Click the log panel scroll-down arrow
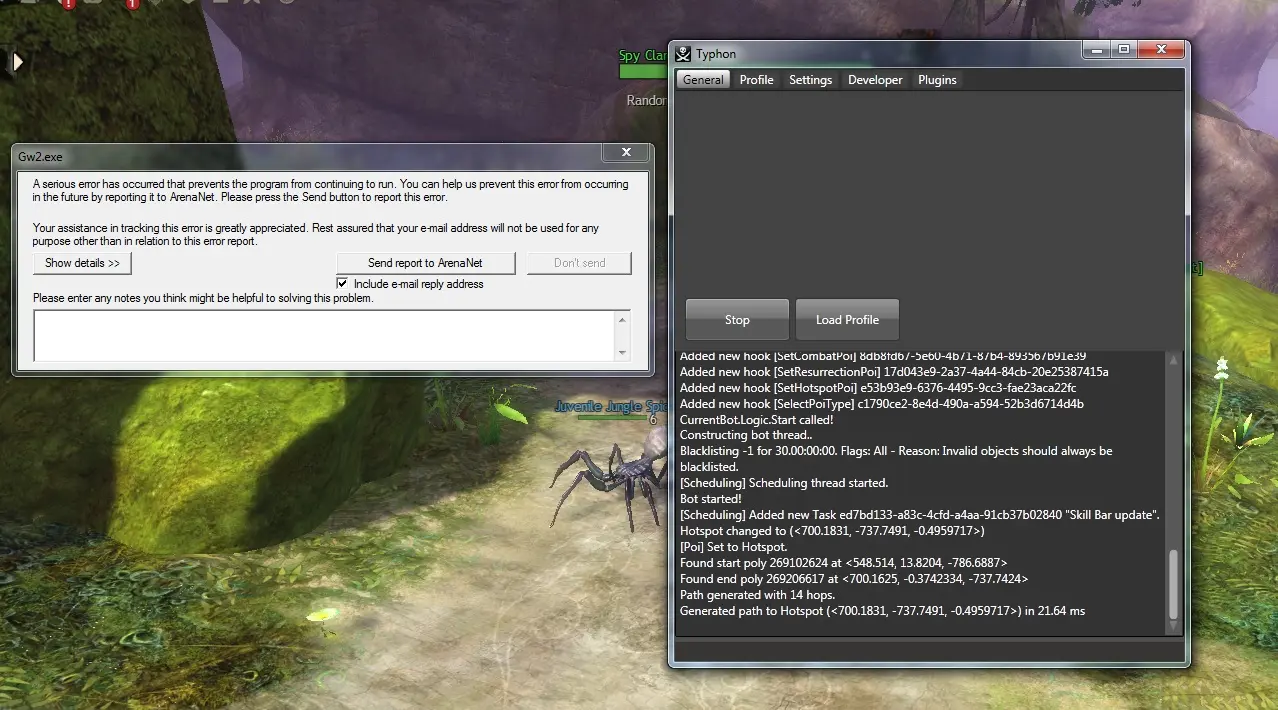 pyautogui.click(x=1175, y=627)
